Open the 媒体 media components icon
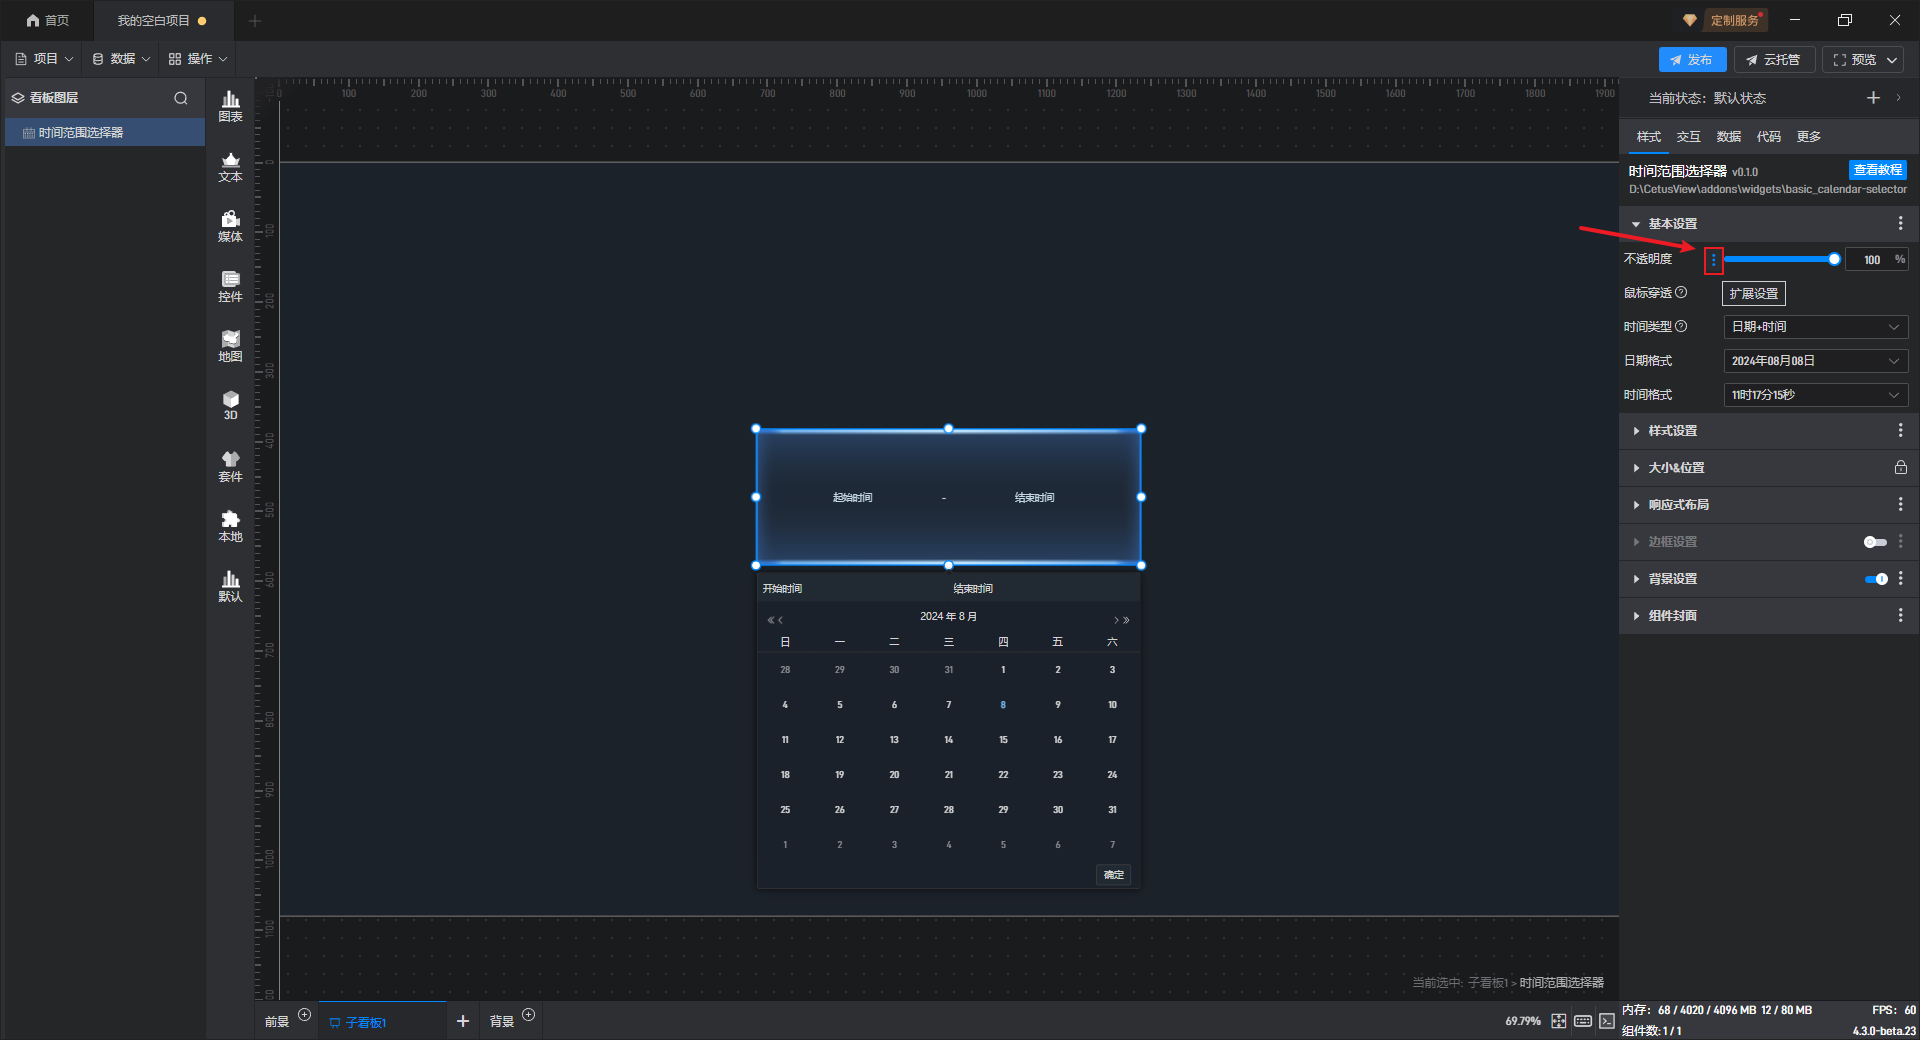The width and height of the screenshot is (1920, 1040). pos(230,226)
